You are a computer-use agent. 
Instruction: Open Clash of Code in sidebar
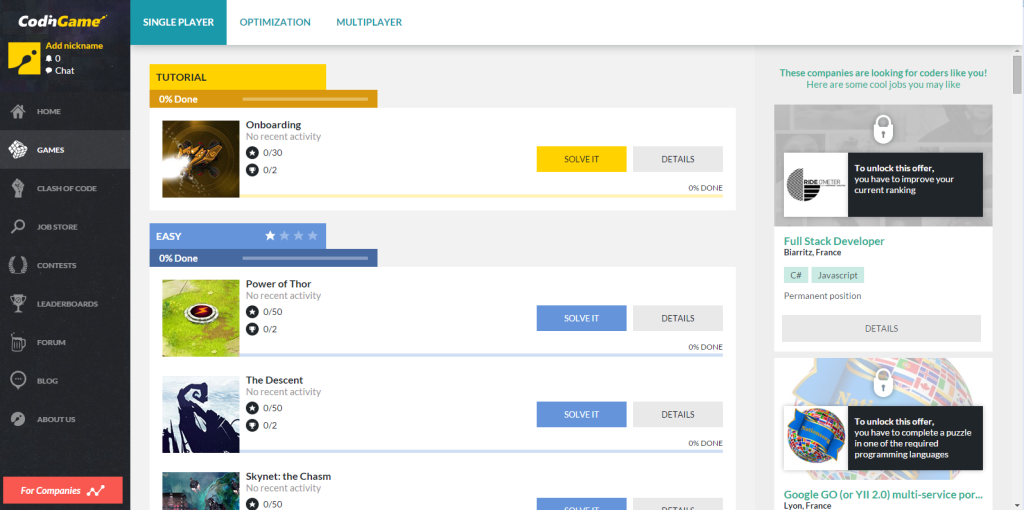(65, 188)
